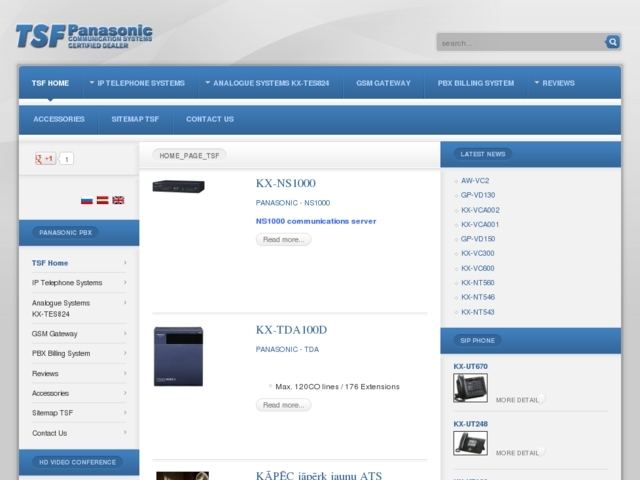Open the KX-VC300 latest news link
The height and width of the screenshot is (480, 640).
coord(477,253)
